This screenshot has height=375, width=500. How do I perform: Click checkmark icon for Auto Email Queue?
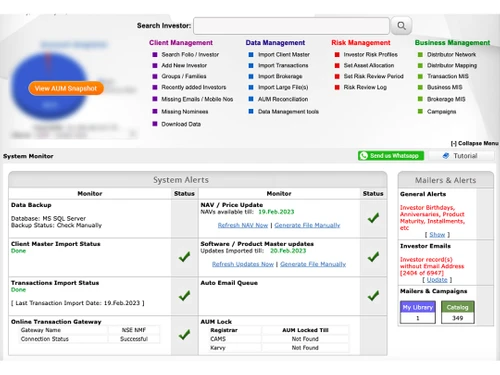pos(373,295)
